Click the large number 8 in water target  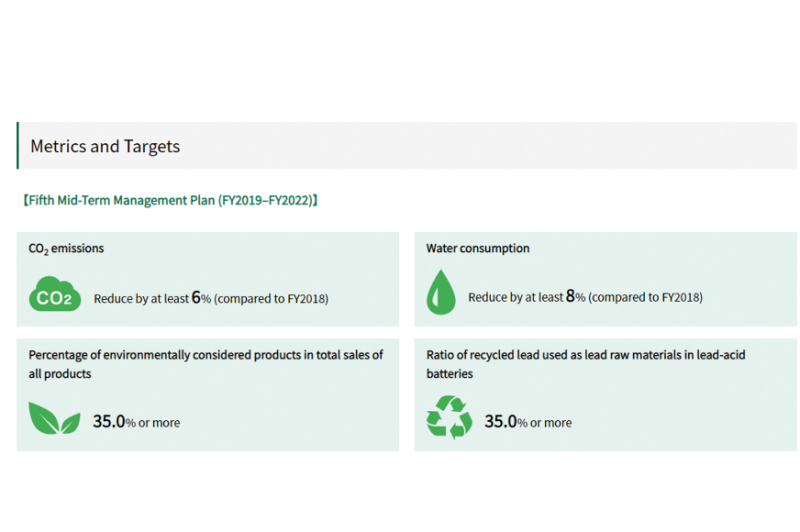click(x=570, y=296)
